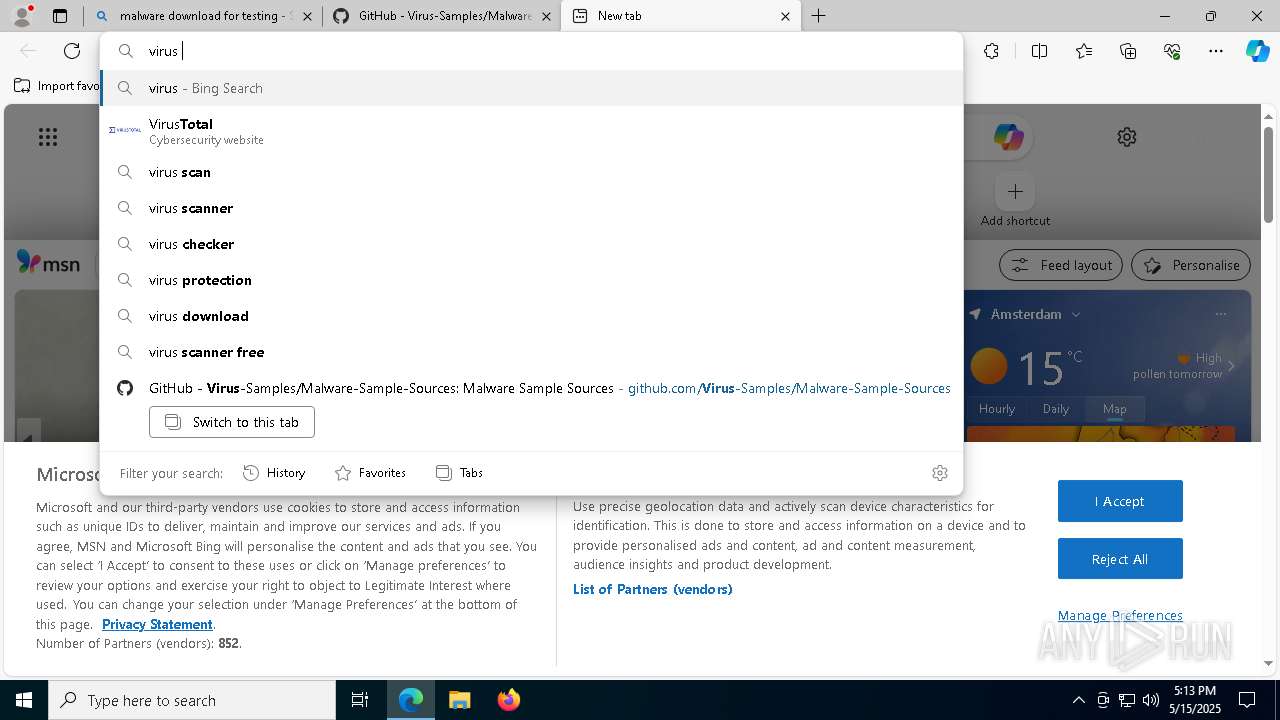This screenshot has height=720, width=1280.
Task: Open search suggestion settings gear
Action: pyautogui.click(x=939, y=473)
